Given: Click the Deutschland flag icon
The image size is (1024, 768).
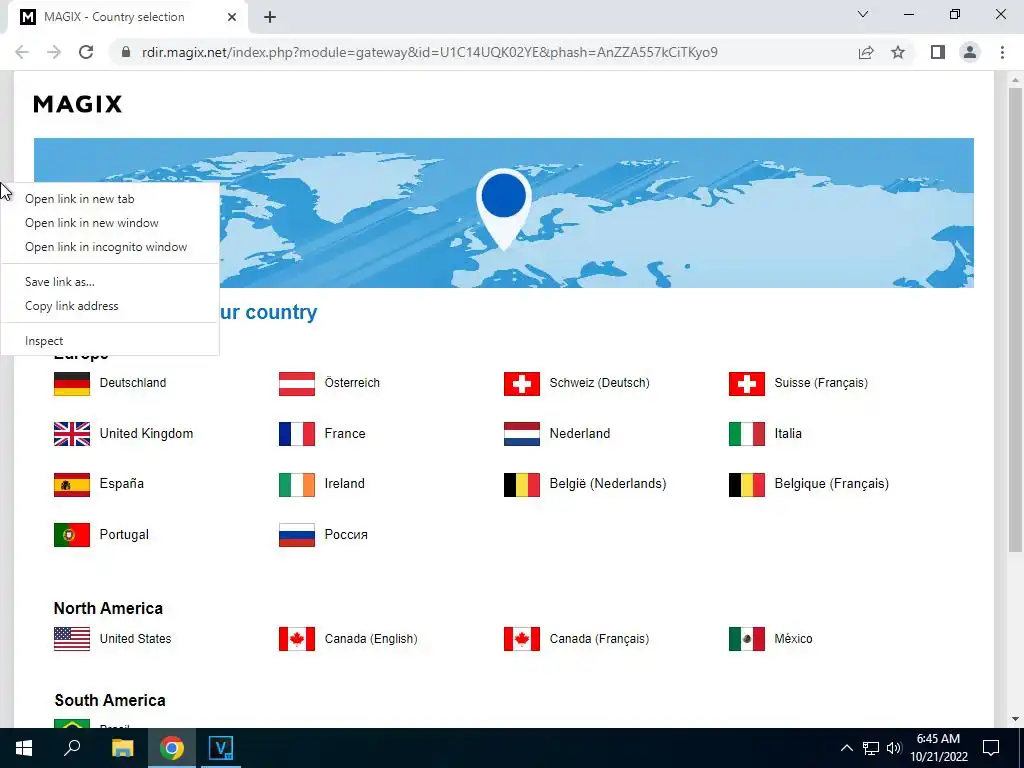Looking at the screenshot, I should tap(72, 384).
